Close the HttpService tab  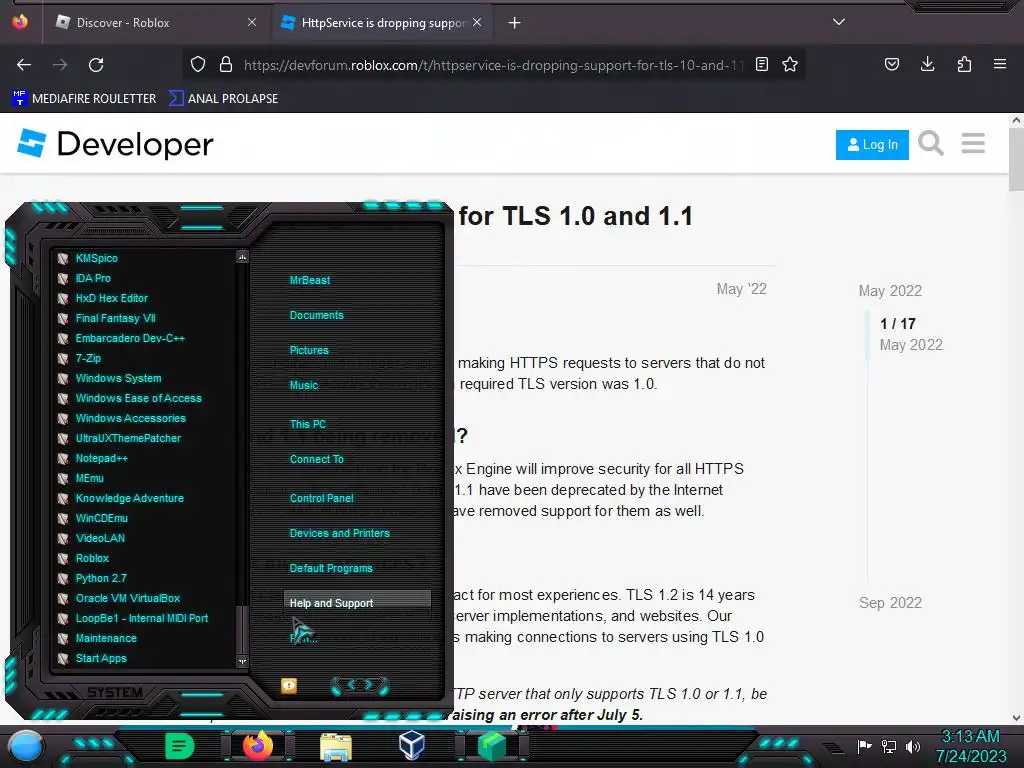point(477,22)
